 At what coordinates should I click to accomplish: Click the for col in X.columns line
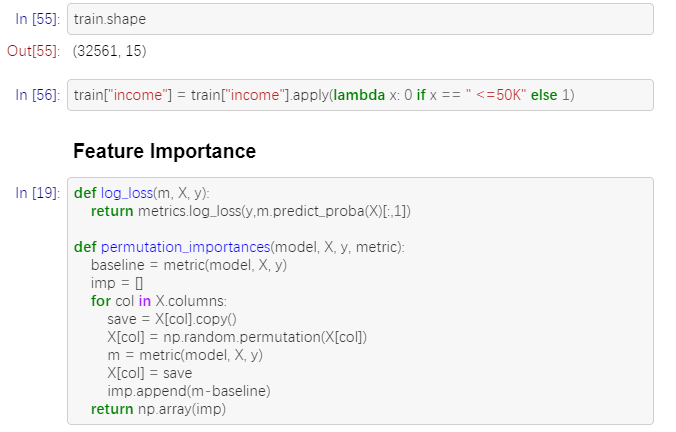159,301
